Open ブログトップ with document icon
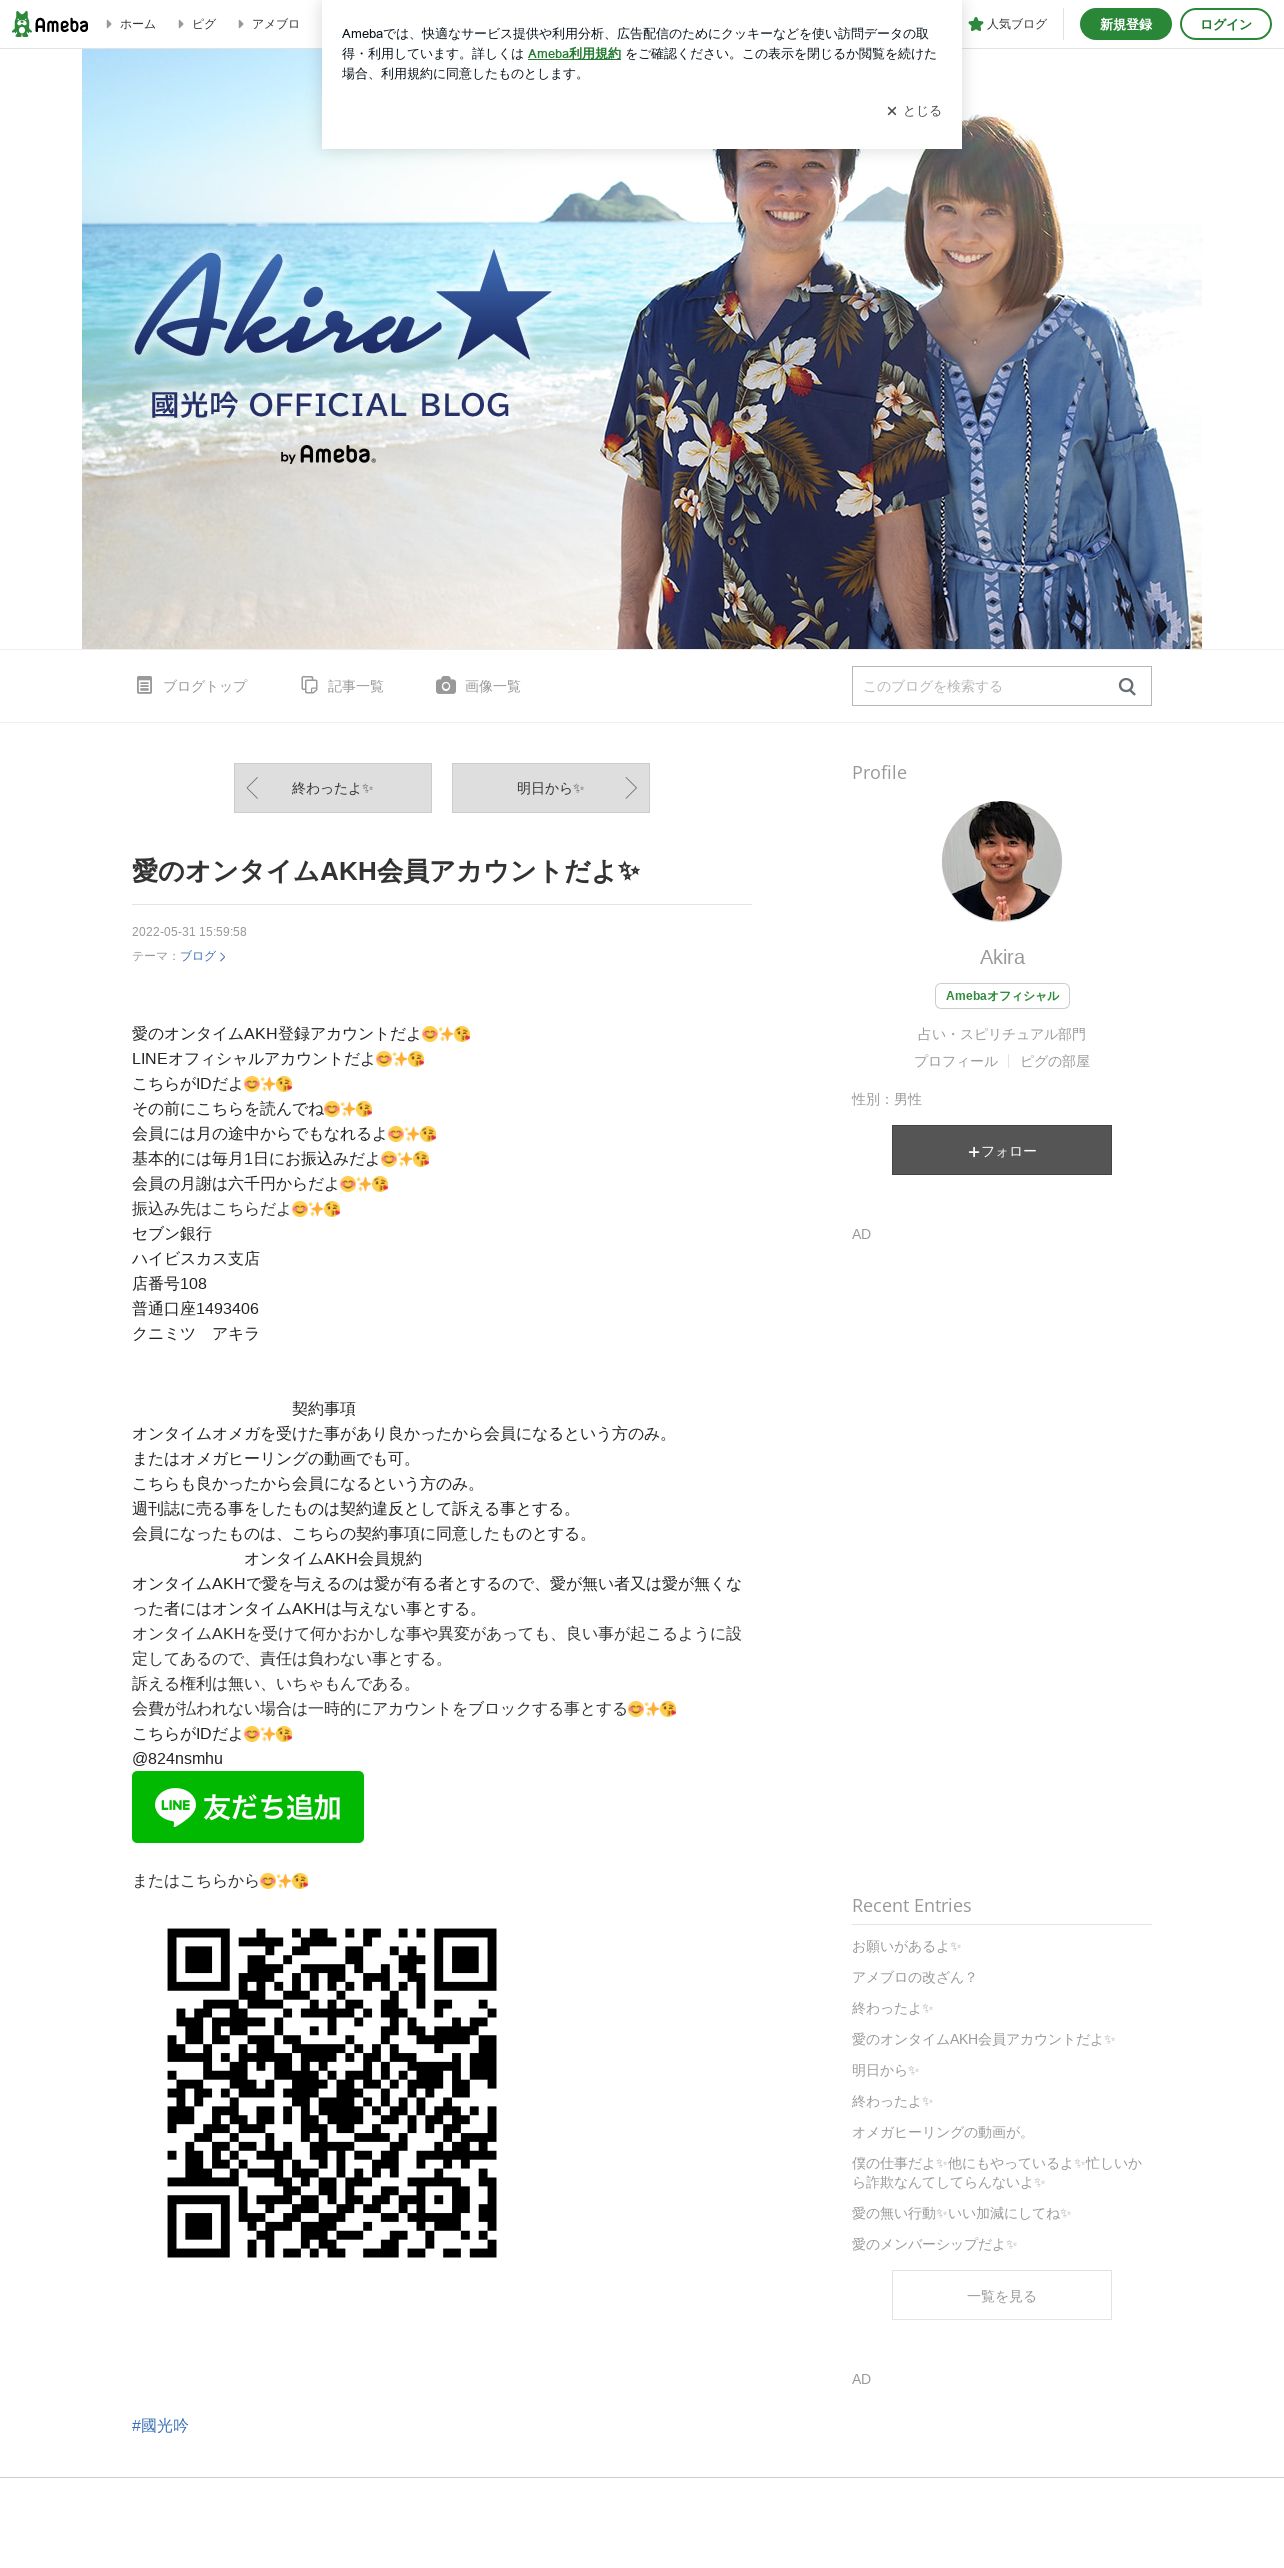This screenshot has height=2568, width=1284. pyautogui.click(x=144, y=685)
